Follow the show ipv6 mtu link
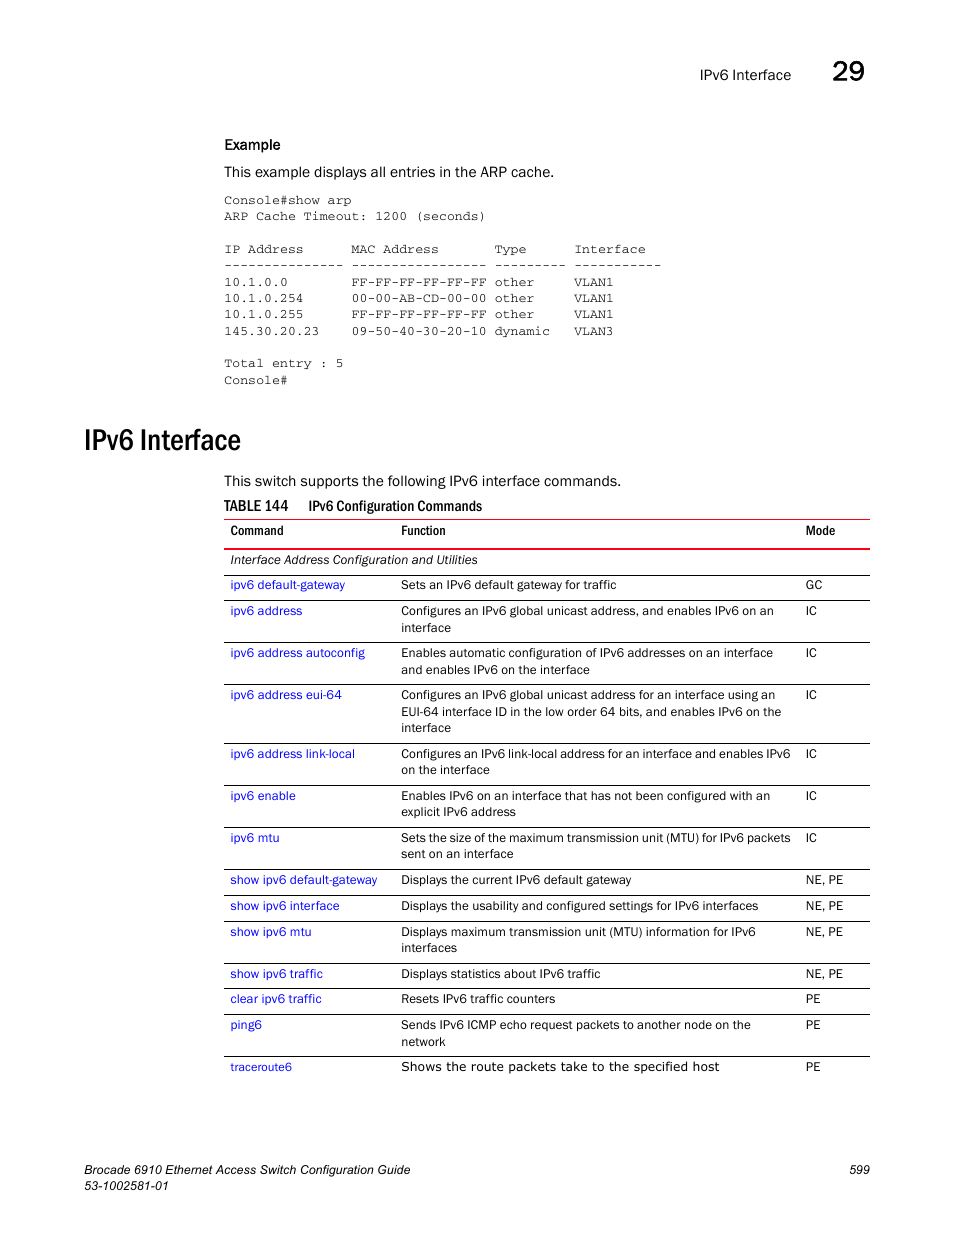 (270, 932)
